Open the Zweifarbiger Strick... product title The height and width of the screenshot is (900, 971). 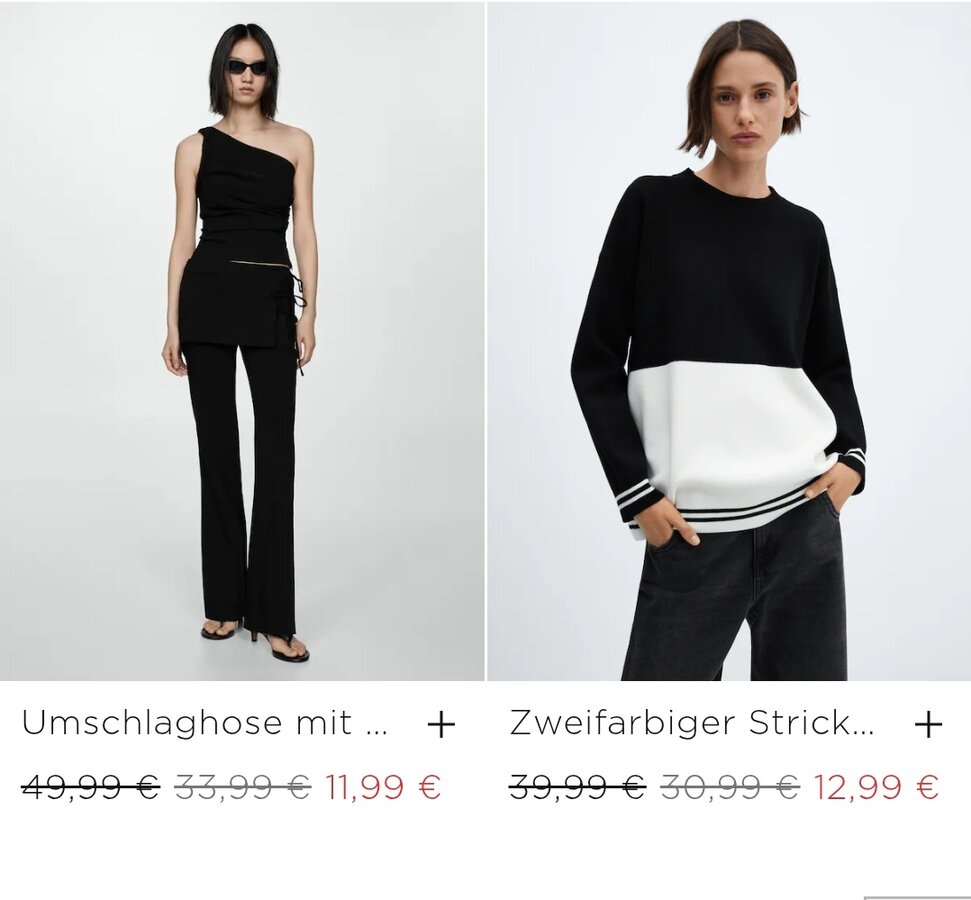[692, 723]
